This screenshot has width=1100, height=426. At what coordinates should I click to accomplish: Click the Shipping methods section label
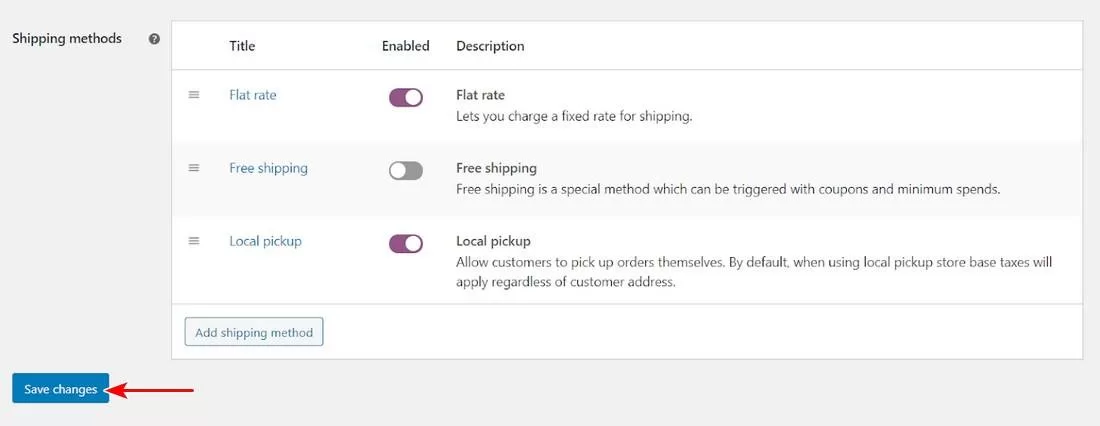click(66, 39)
